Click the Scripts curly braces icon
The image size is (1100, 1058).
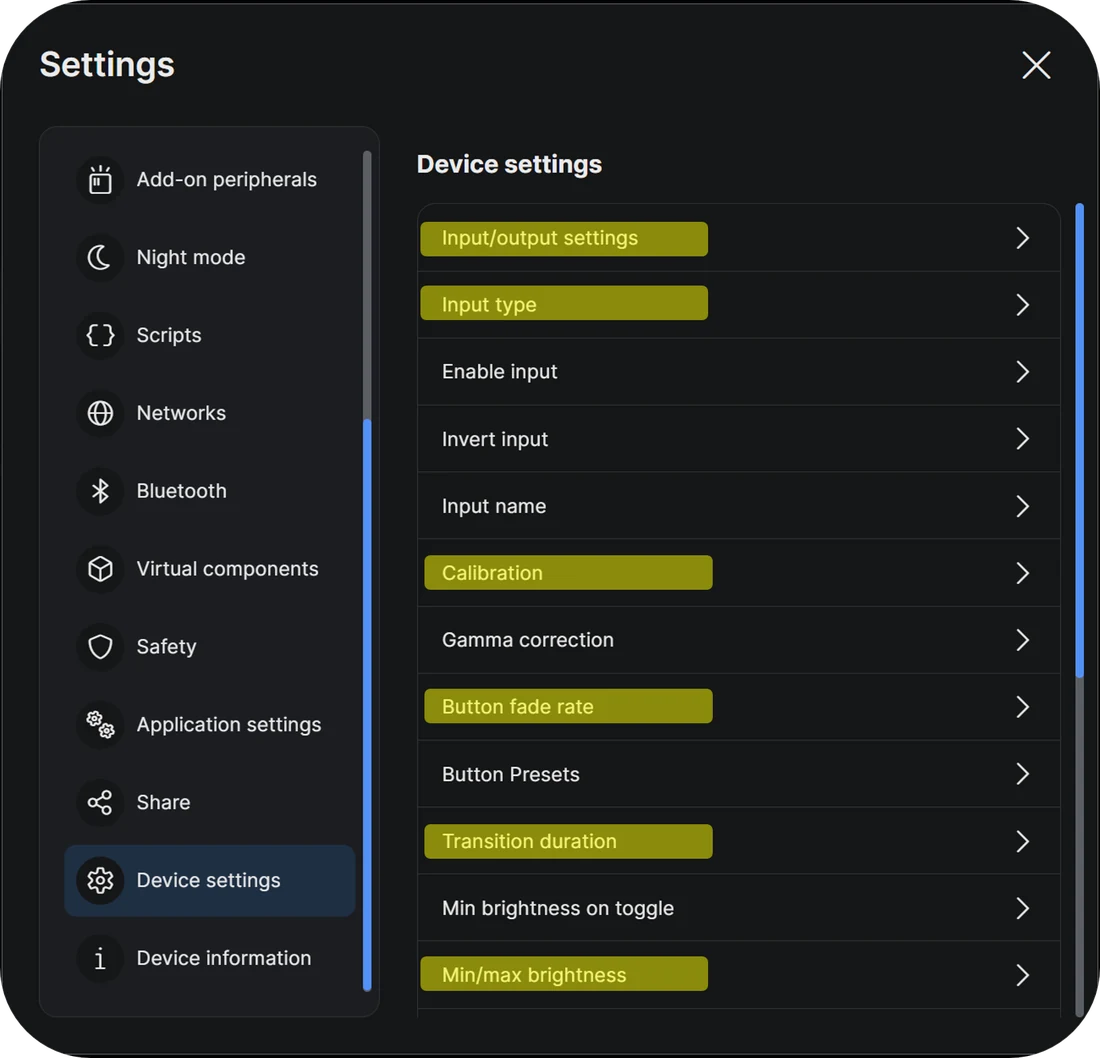point(100,335)
